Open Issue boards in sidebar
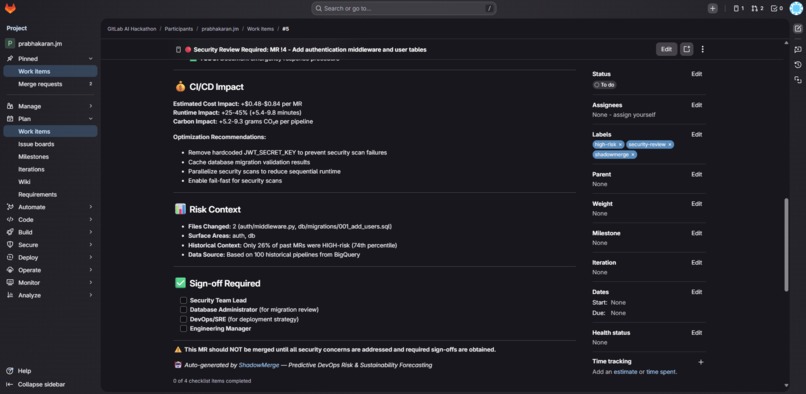This screenshot has height=394, width=806. (x=50, y=144)
